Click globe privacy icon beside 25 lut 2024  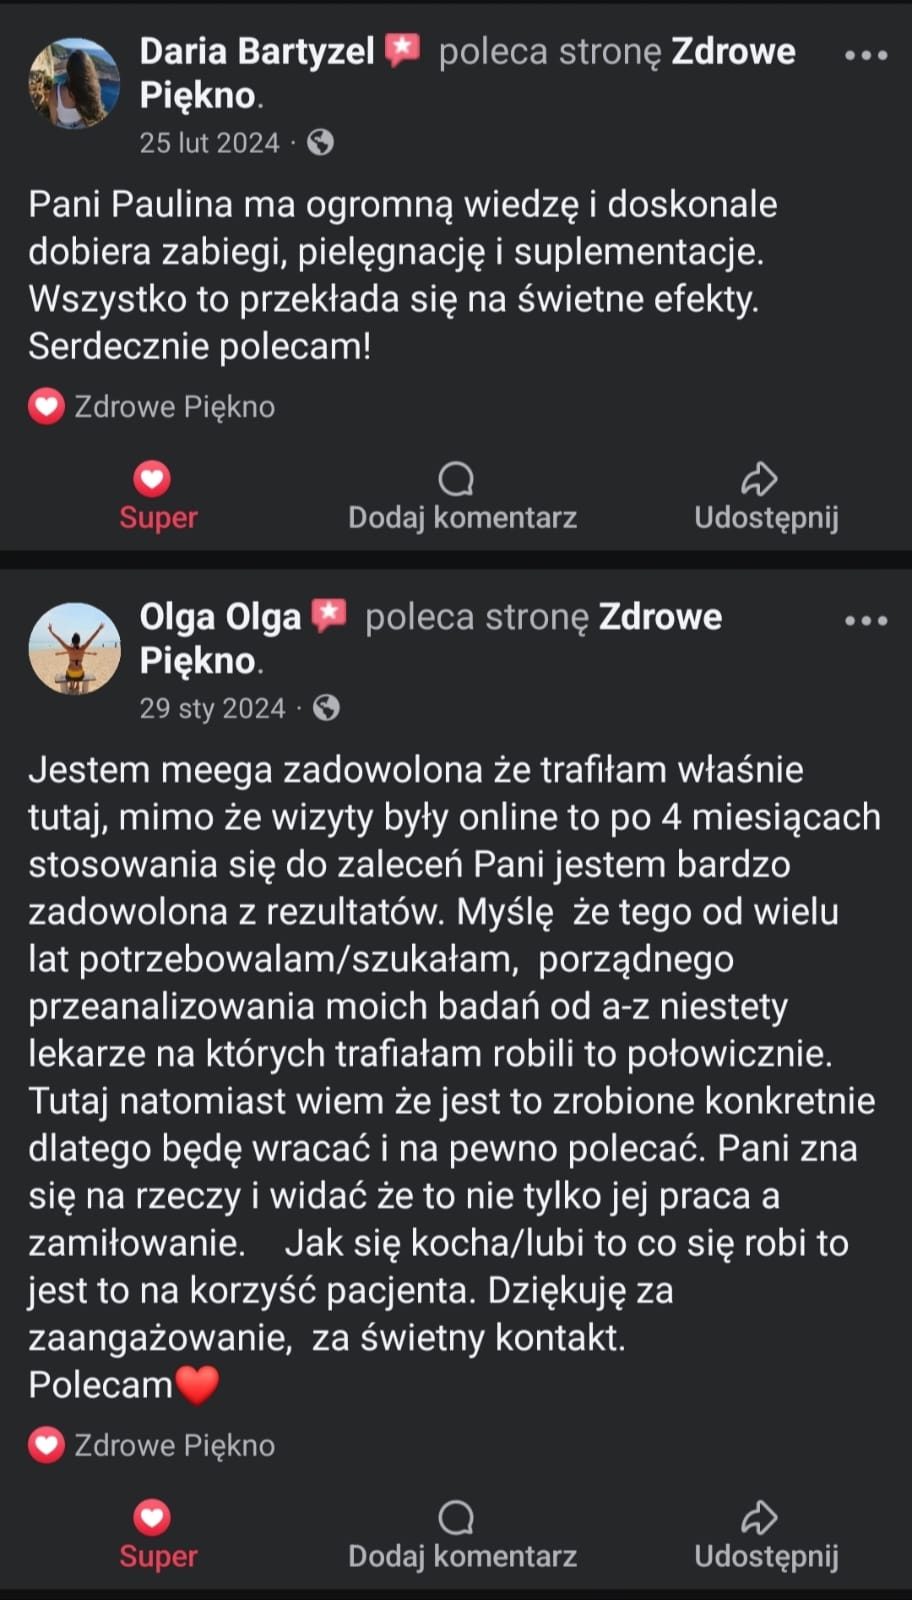point(320,143)
